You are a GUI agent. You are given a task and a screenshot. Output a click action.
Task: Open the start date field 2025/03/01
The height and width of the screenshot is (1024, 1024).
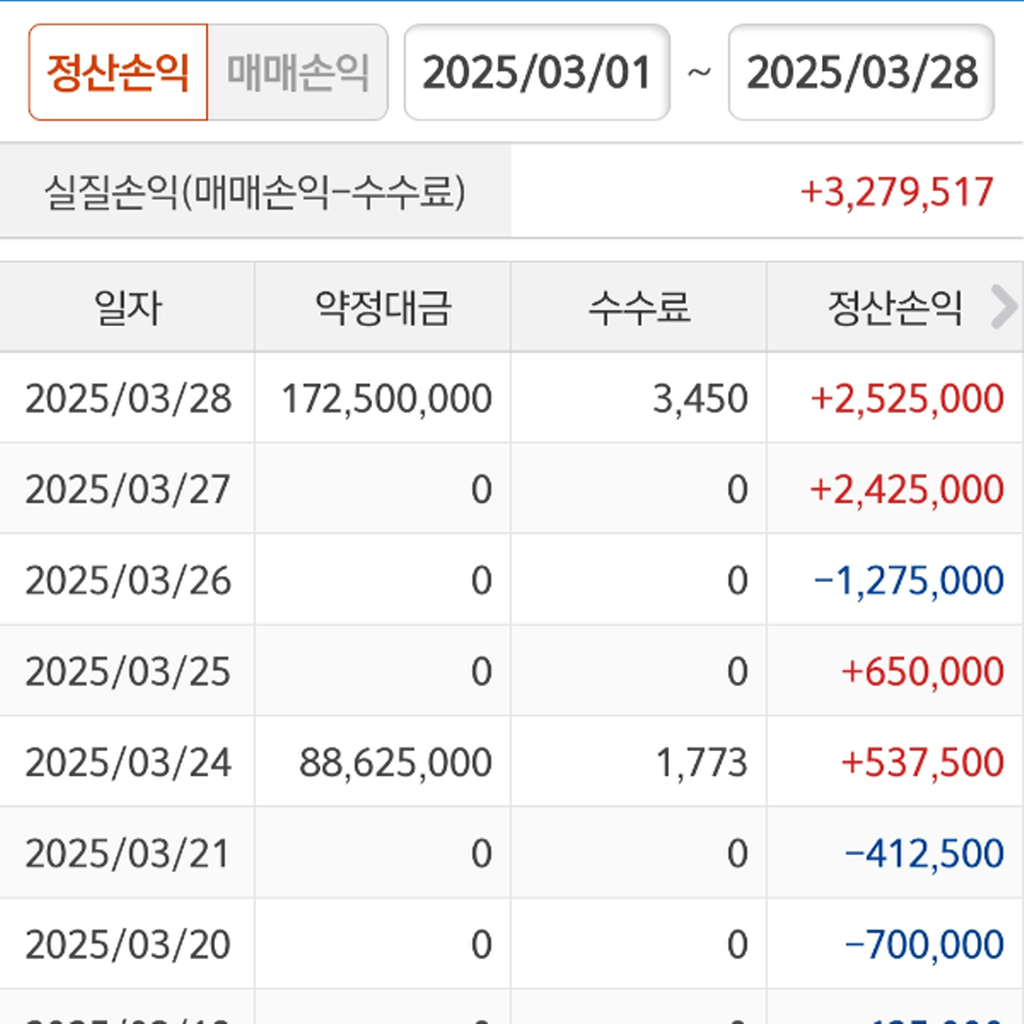click(537, 73)
